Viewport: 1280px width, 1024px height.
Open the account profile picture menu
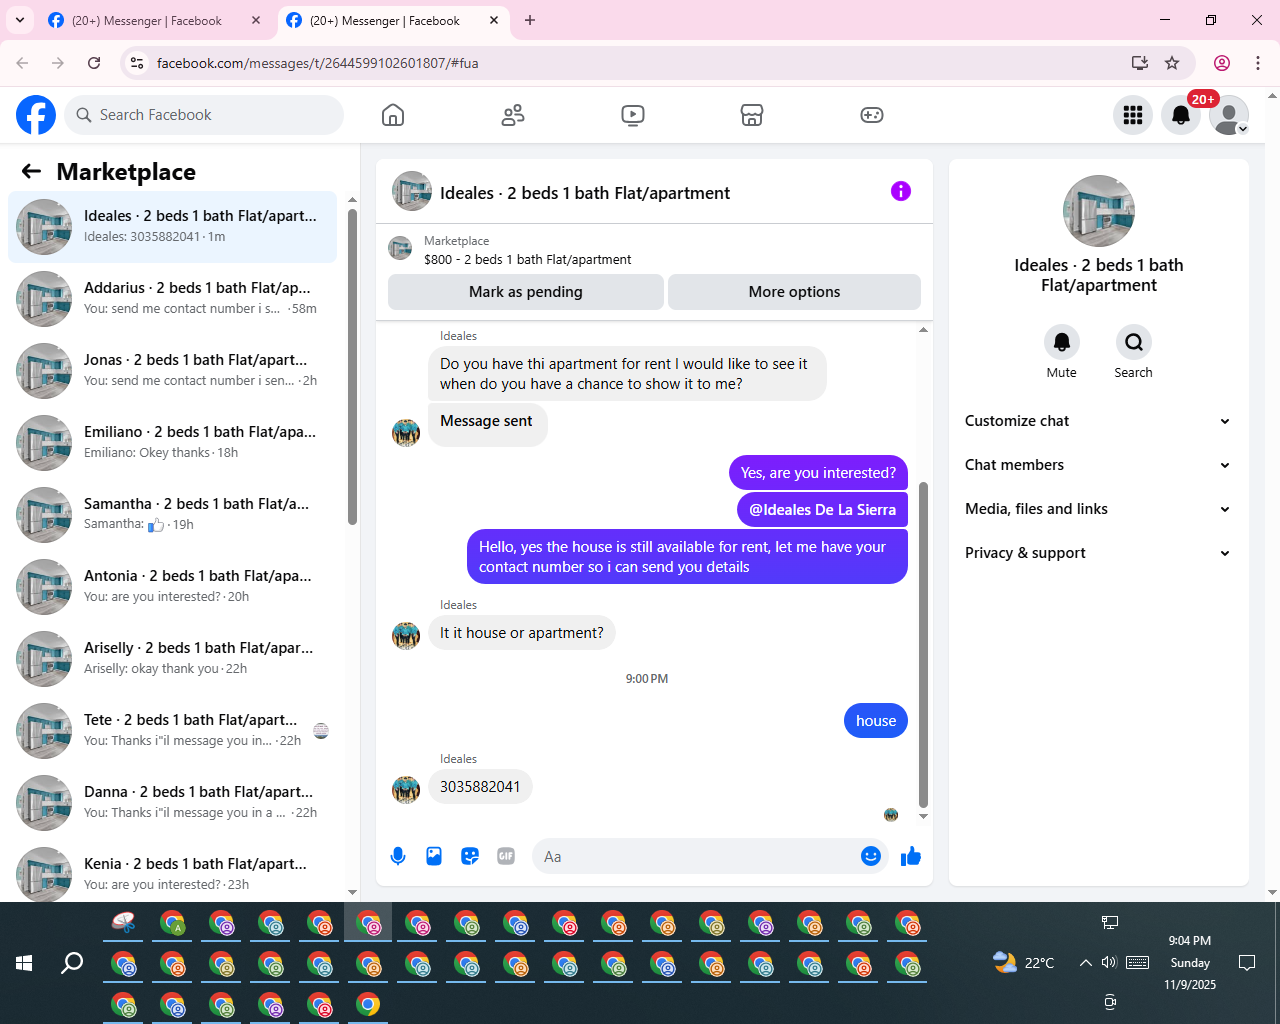tap(1229, 115)
